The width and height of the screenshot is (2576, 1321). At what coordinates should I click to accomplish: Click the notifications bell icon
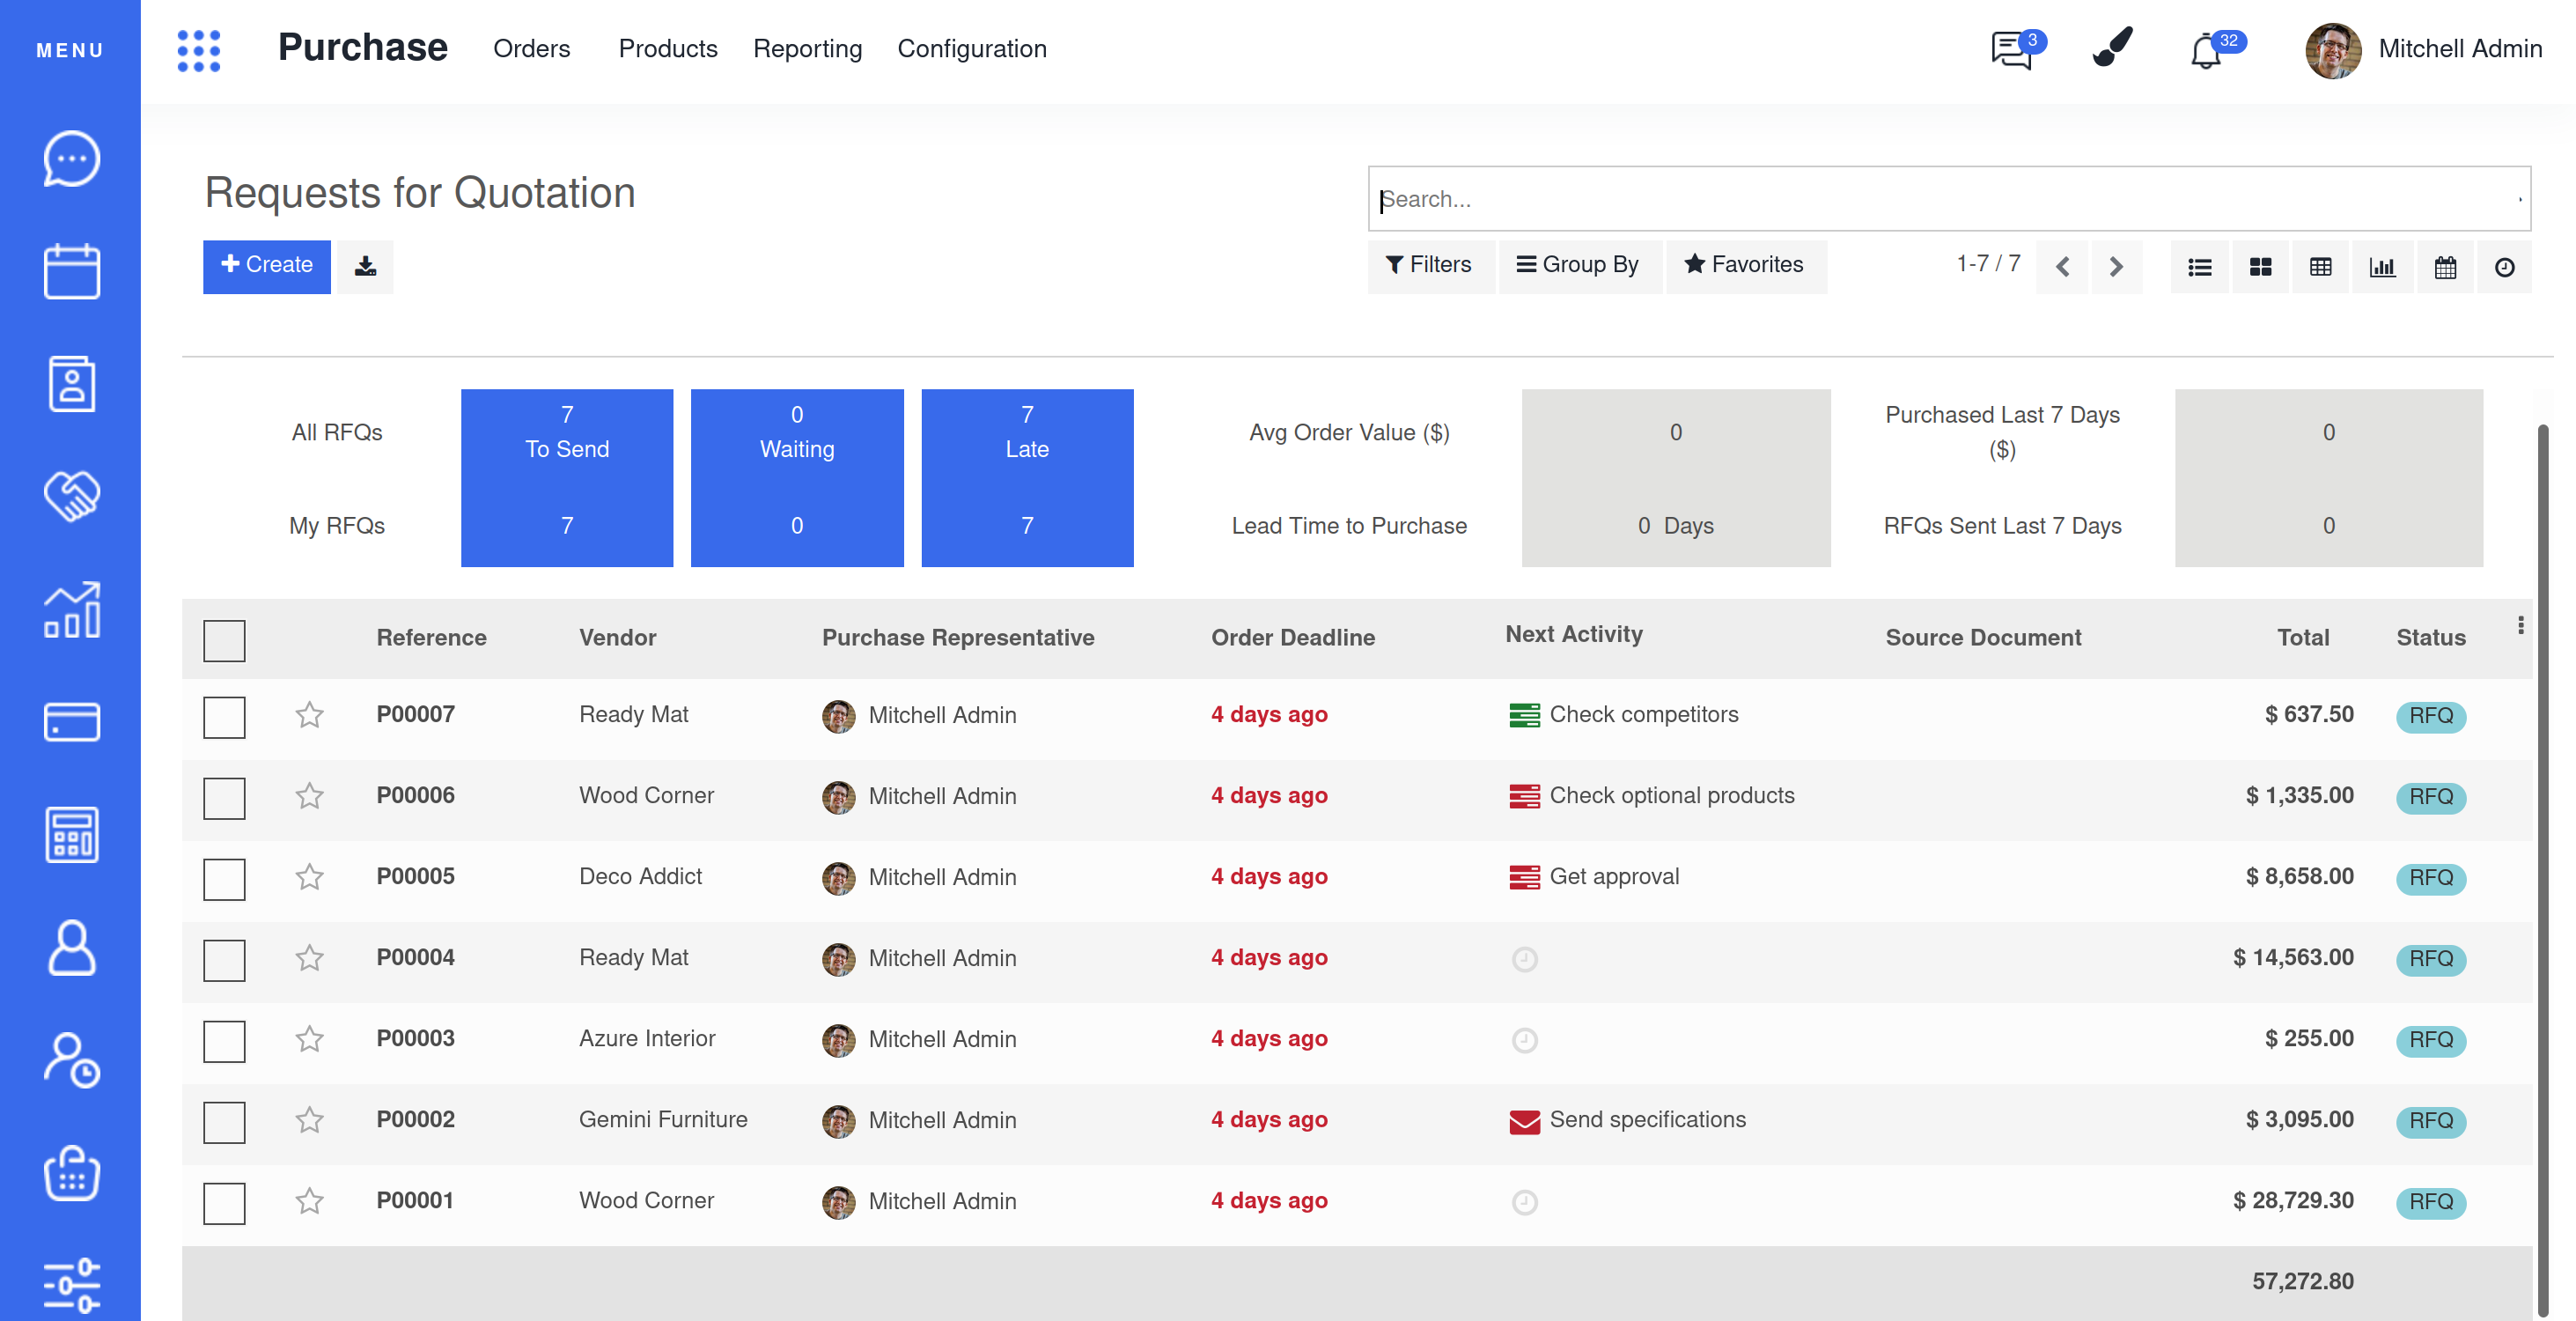[2206, 50]
